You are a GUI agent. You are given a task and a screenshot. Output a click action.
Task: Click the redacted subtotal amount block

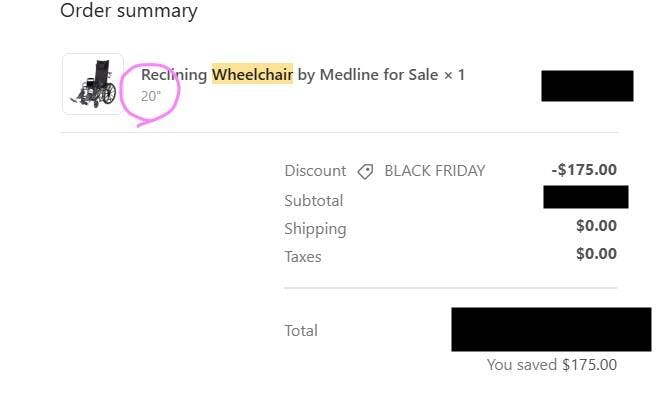(585, 197)
